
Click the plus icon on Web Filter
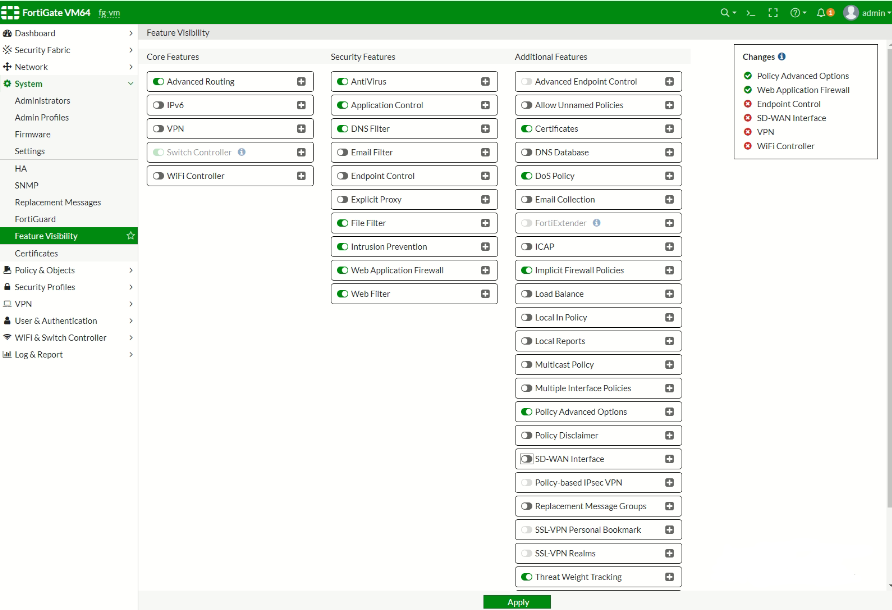click(485, 294)
